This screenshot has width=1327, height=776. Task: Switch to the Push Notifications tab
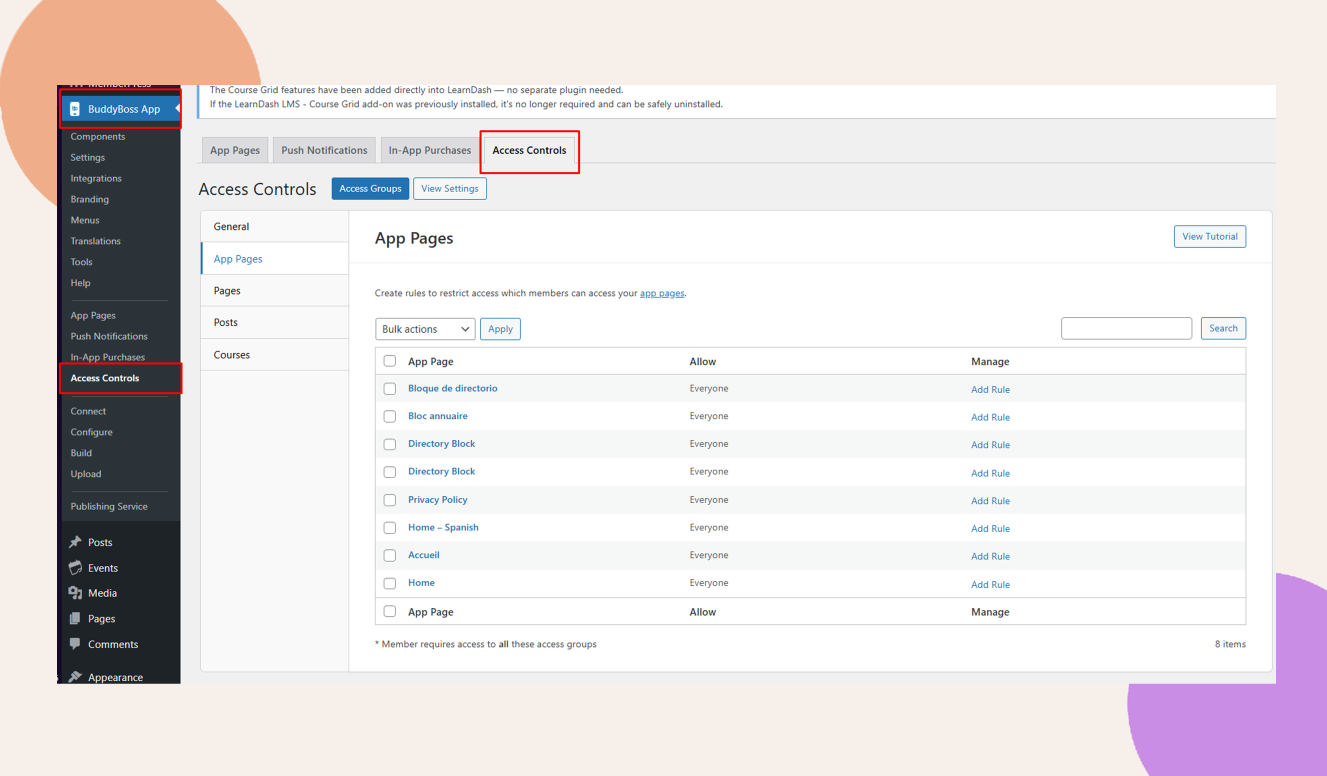tap(324, 150)
